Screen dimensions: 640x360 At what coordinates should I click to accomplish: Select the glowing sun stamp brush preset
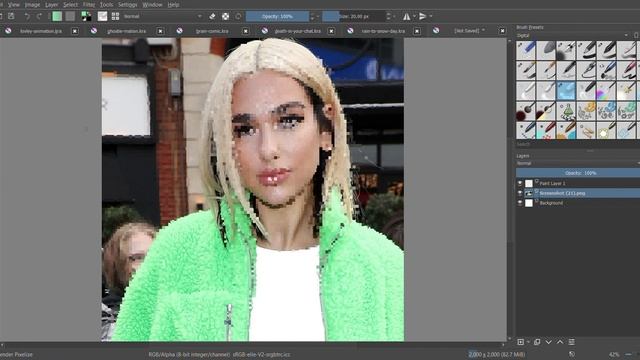pyautogui.click(x=606, y=131)
